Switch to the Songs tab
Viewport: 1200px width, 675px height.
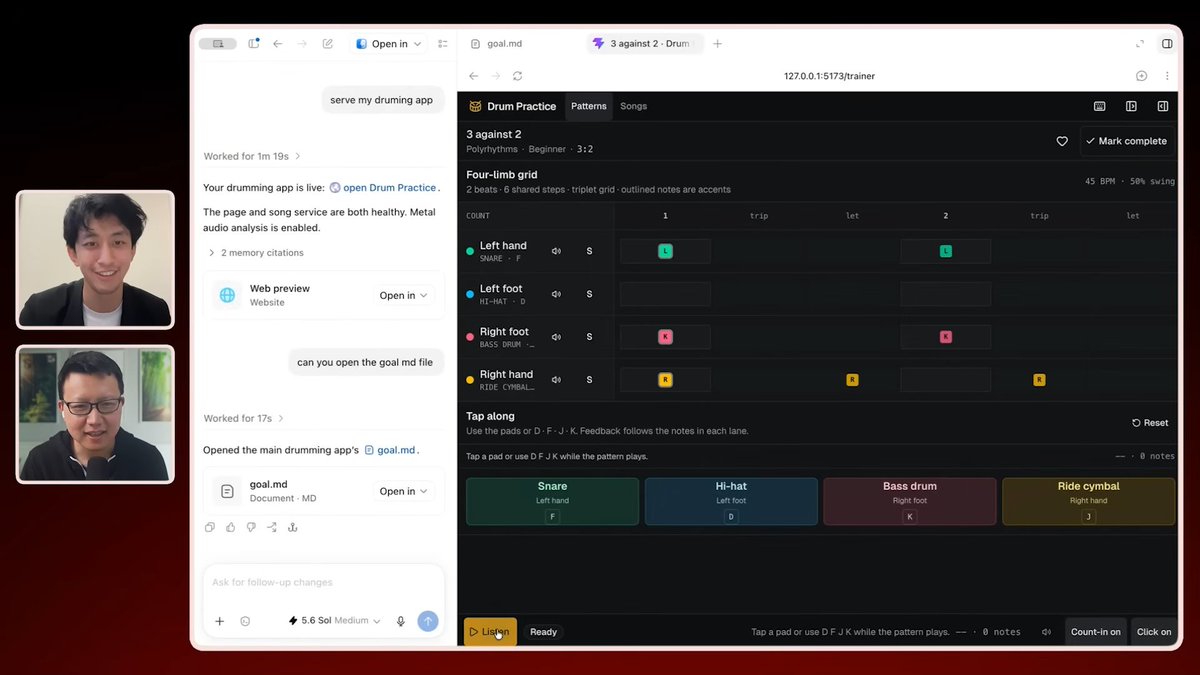(633, 106)
